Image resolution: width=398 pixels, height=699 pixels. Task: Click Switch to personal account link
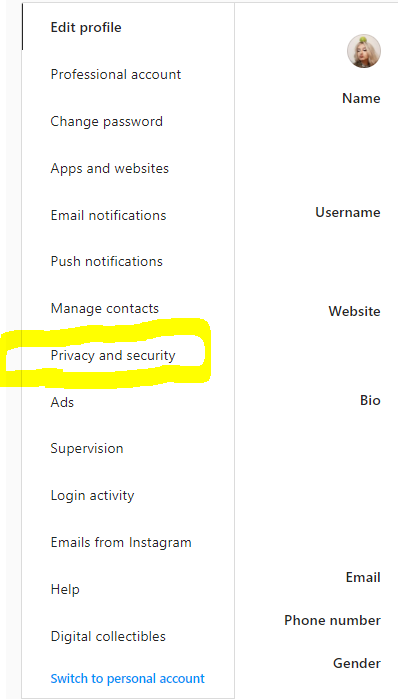127,678
